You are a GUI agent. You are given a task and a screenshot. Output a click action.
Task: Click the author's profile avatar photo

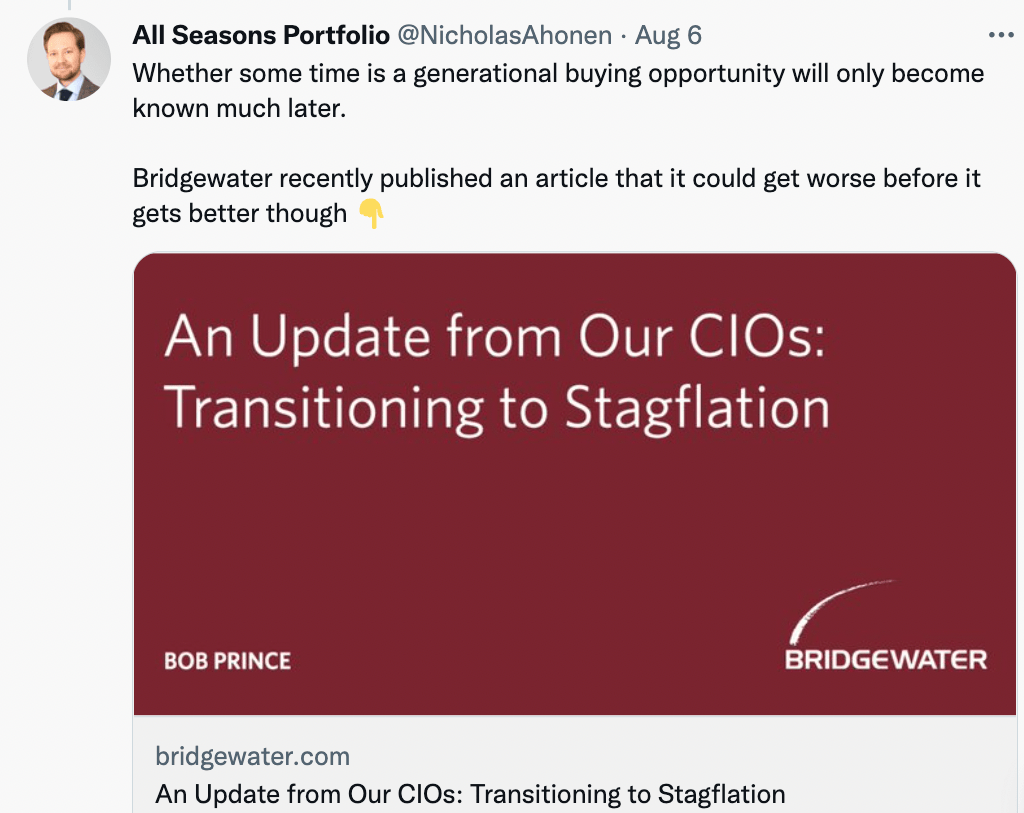[x=69, y=59]
